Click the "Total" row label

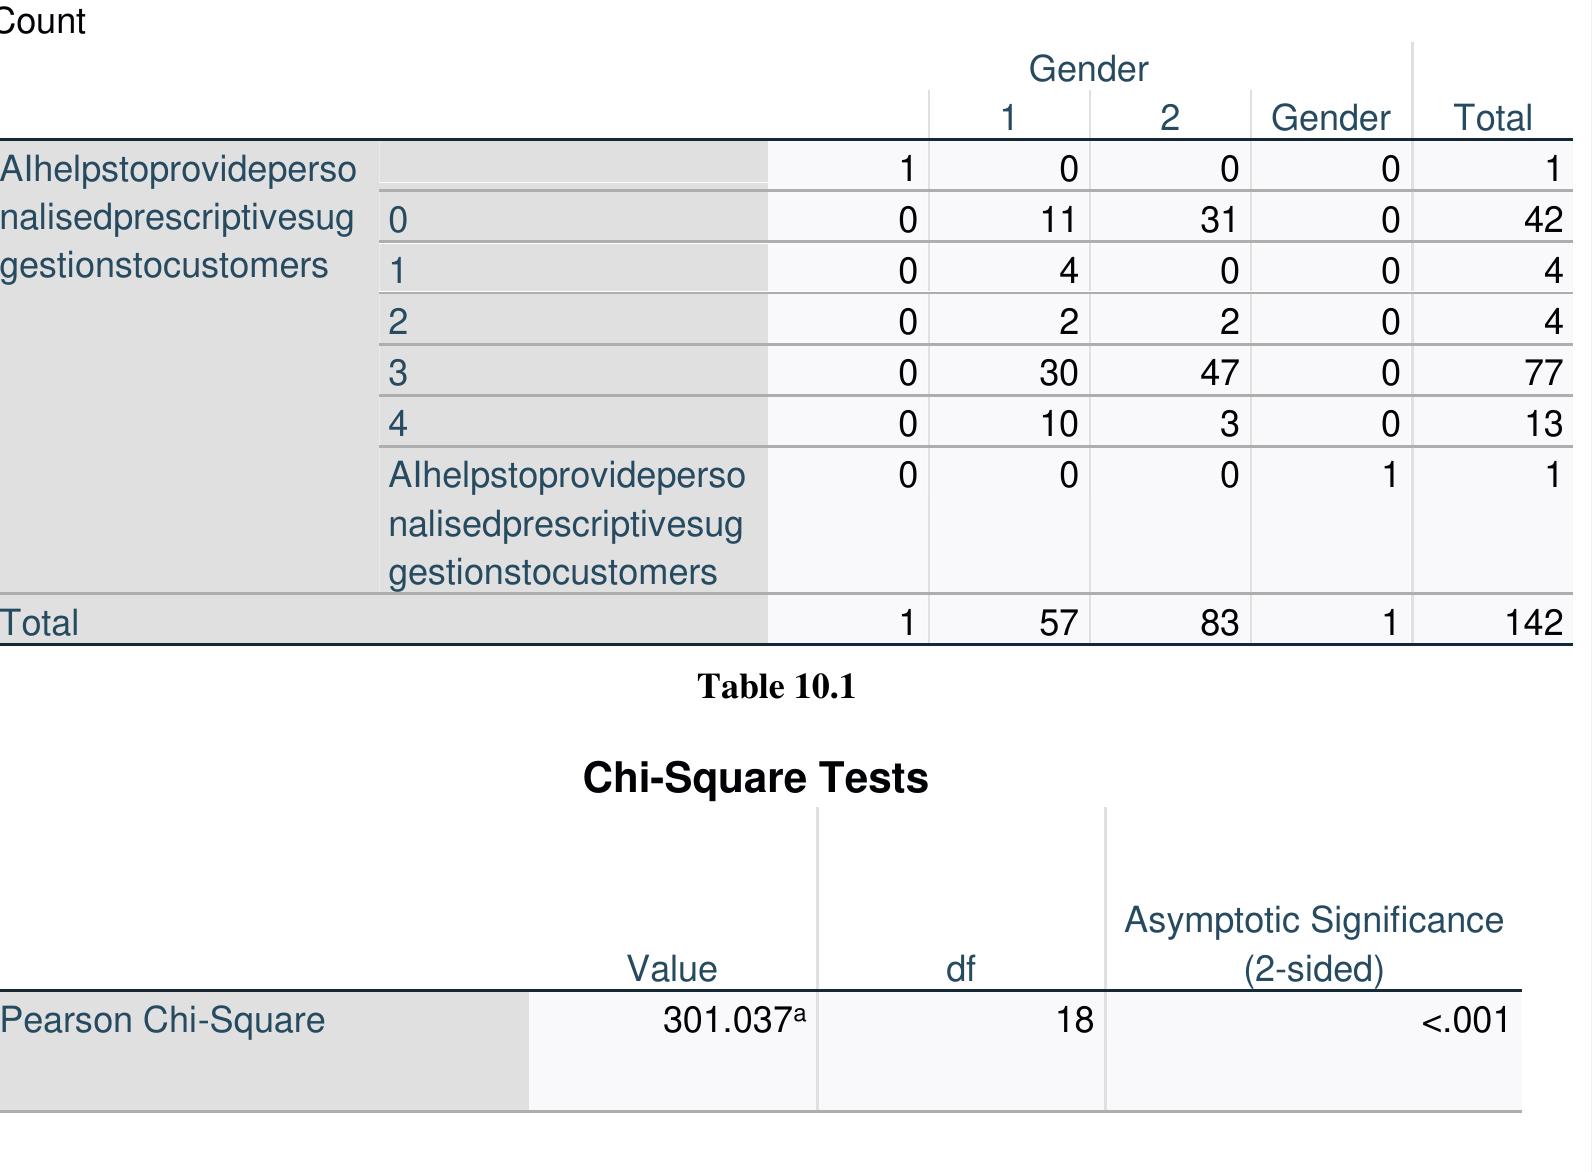click(39, 623)
